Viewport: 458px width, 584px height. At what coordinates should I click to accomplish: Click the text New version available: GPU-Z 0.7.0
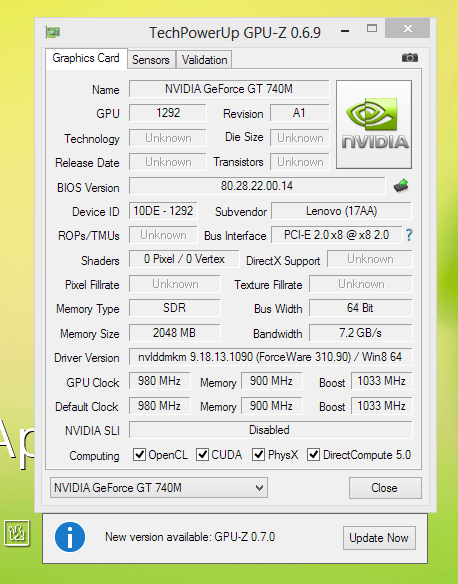click(190, 537)
